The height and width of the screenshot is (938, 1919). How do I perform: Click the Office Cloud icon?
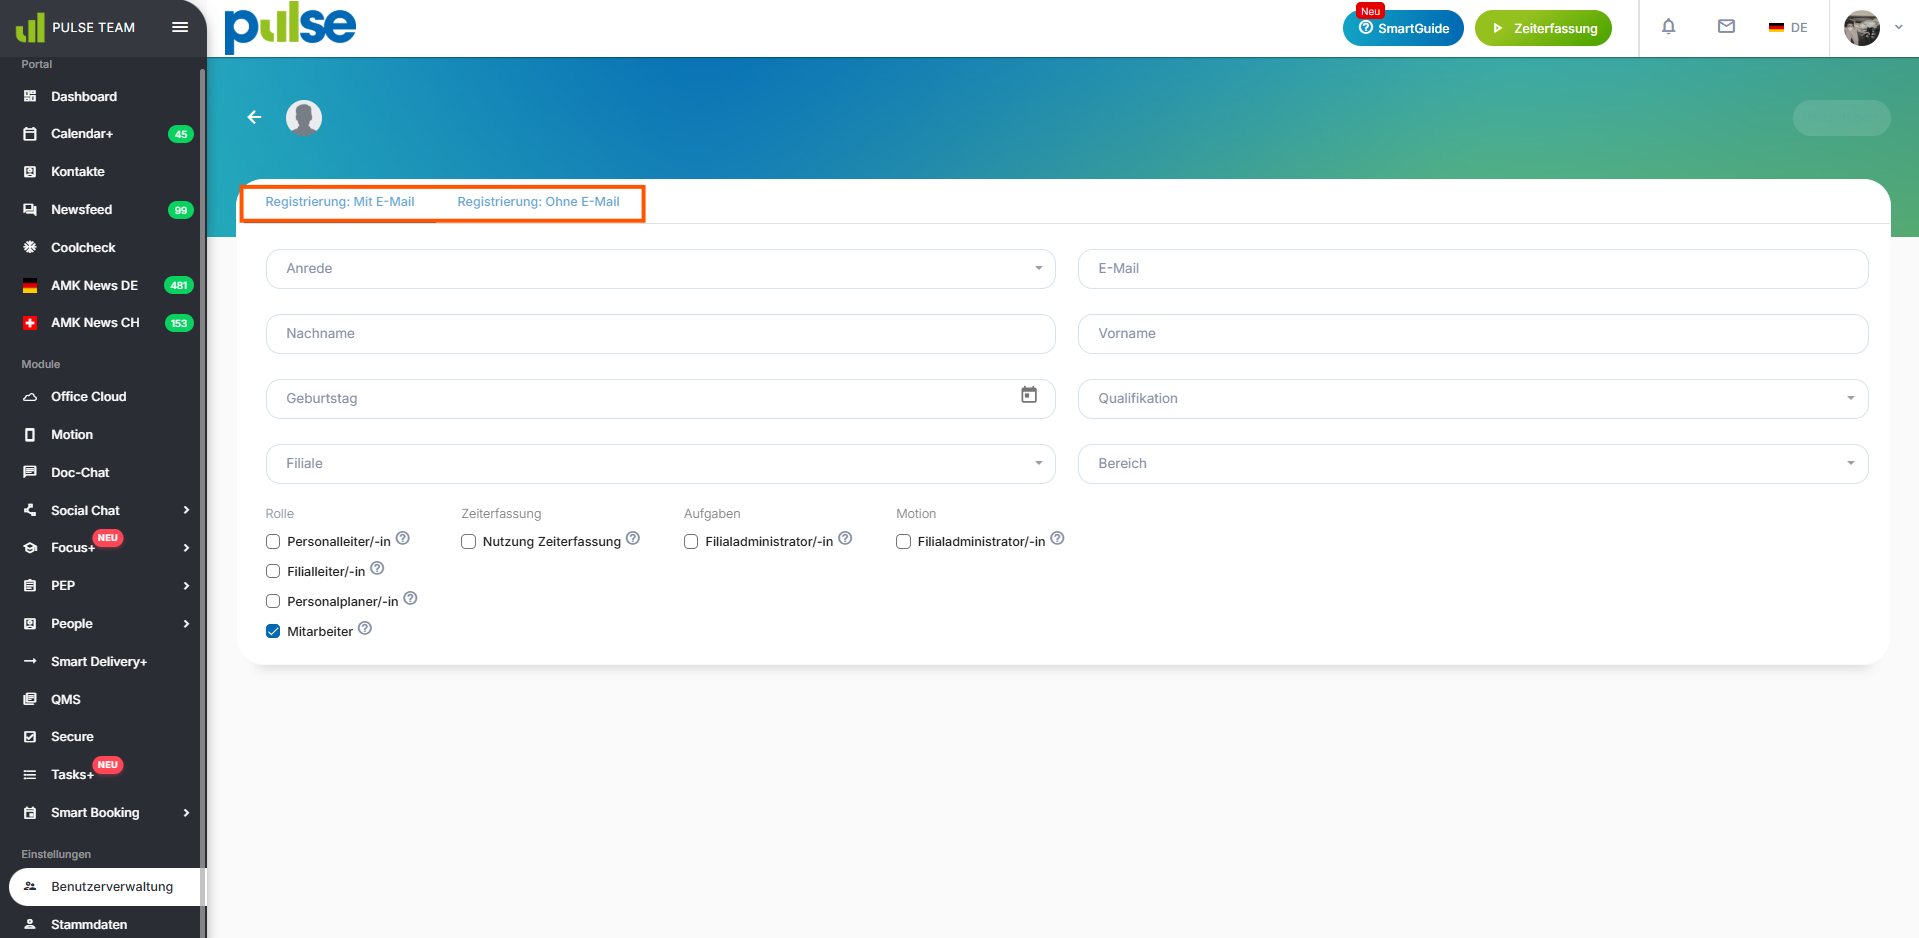30,397
